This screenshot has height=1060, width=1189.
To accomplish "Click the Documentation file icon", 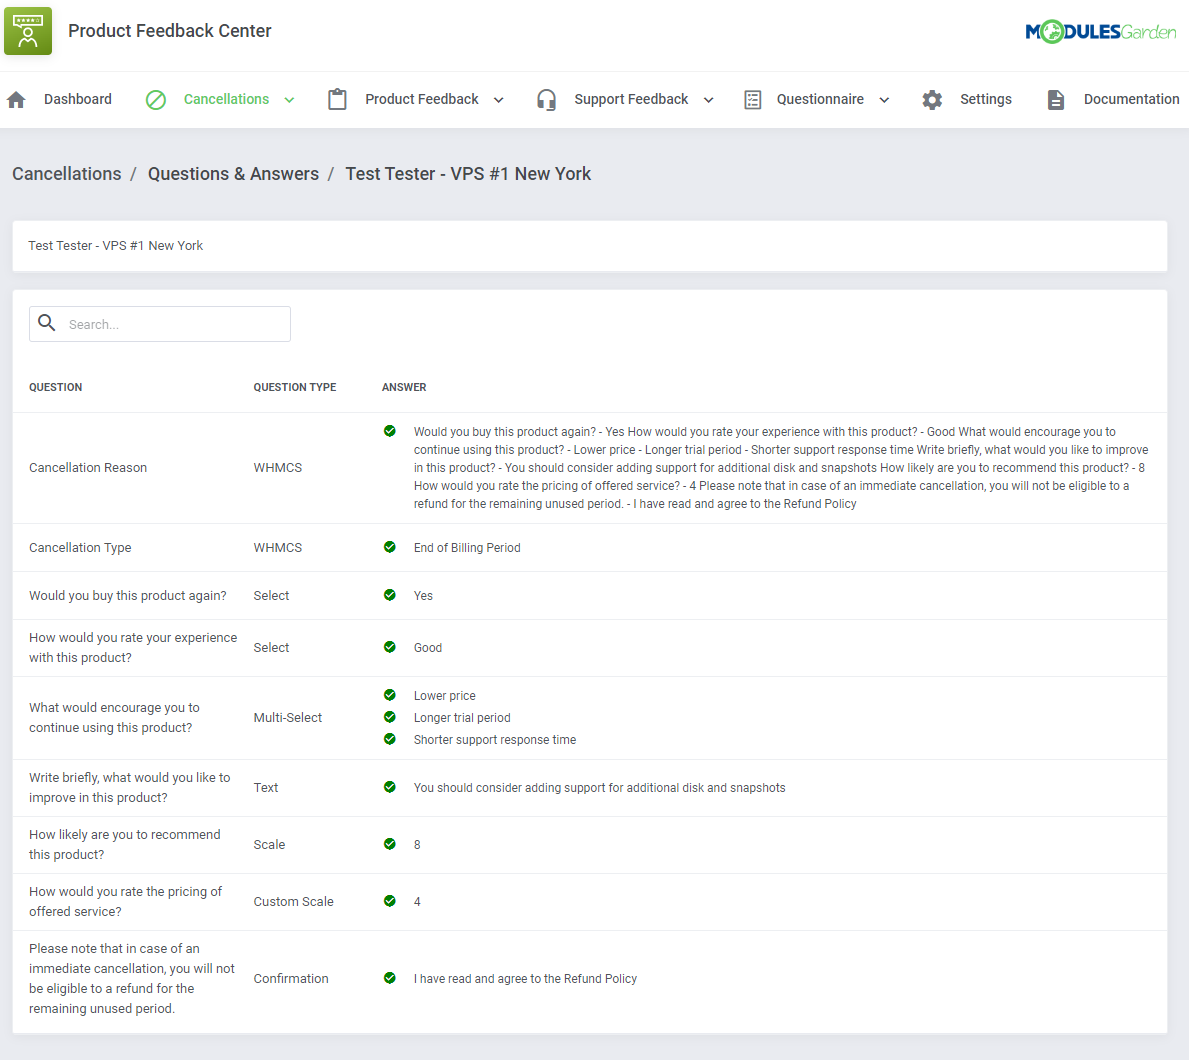I will (1056, 99).
